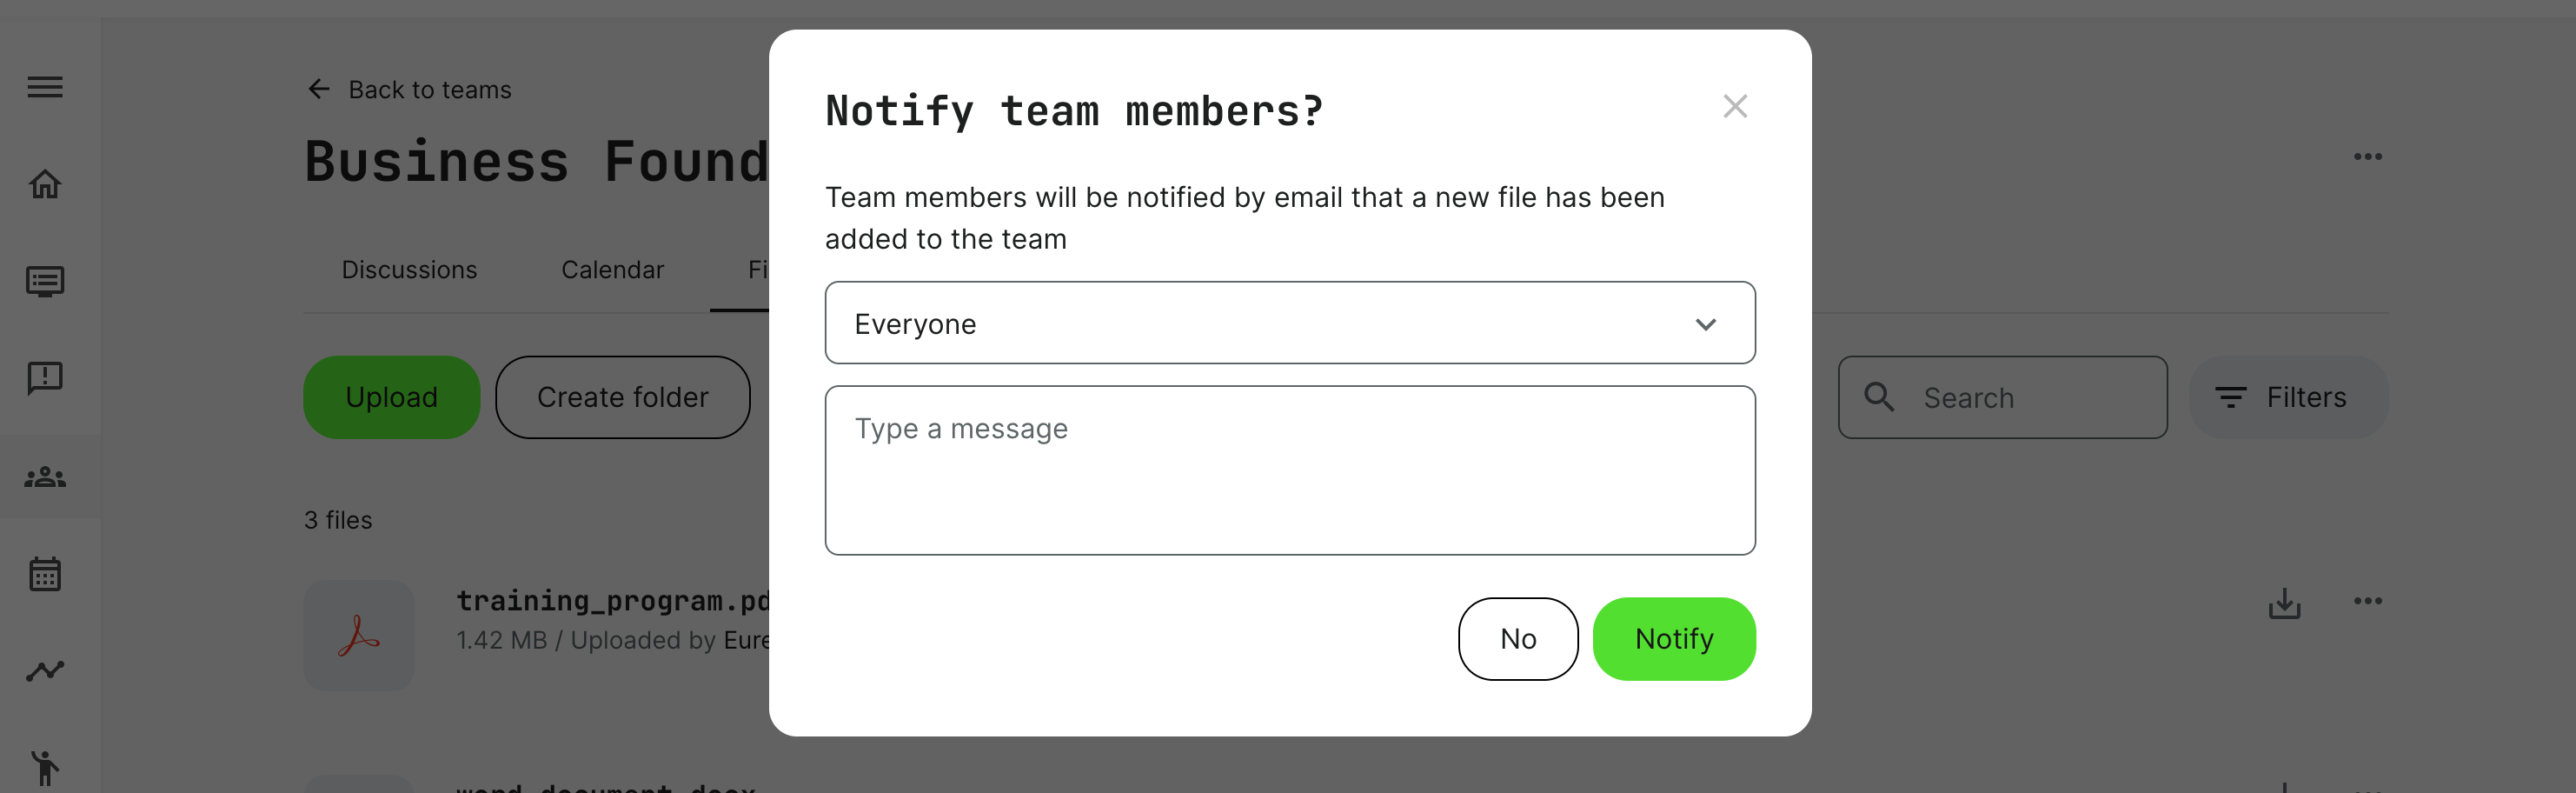Click the PDF icon thumbnail
Image resolution: width=2576 pixels, height=793 pixels.
pos(358,635)
